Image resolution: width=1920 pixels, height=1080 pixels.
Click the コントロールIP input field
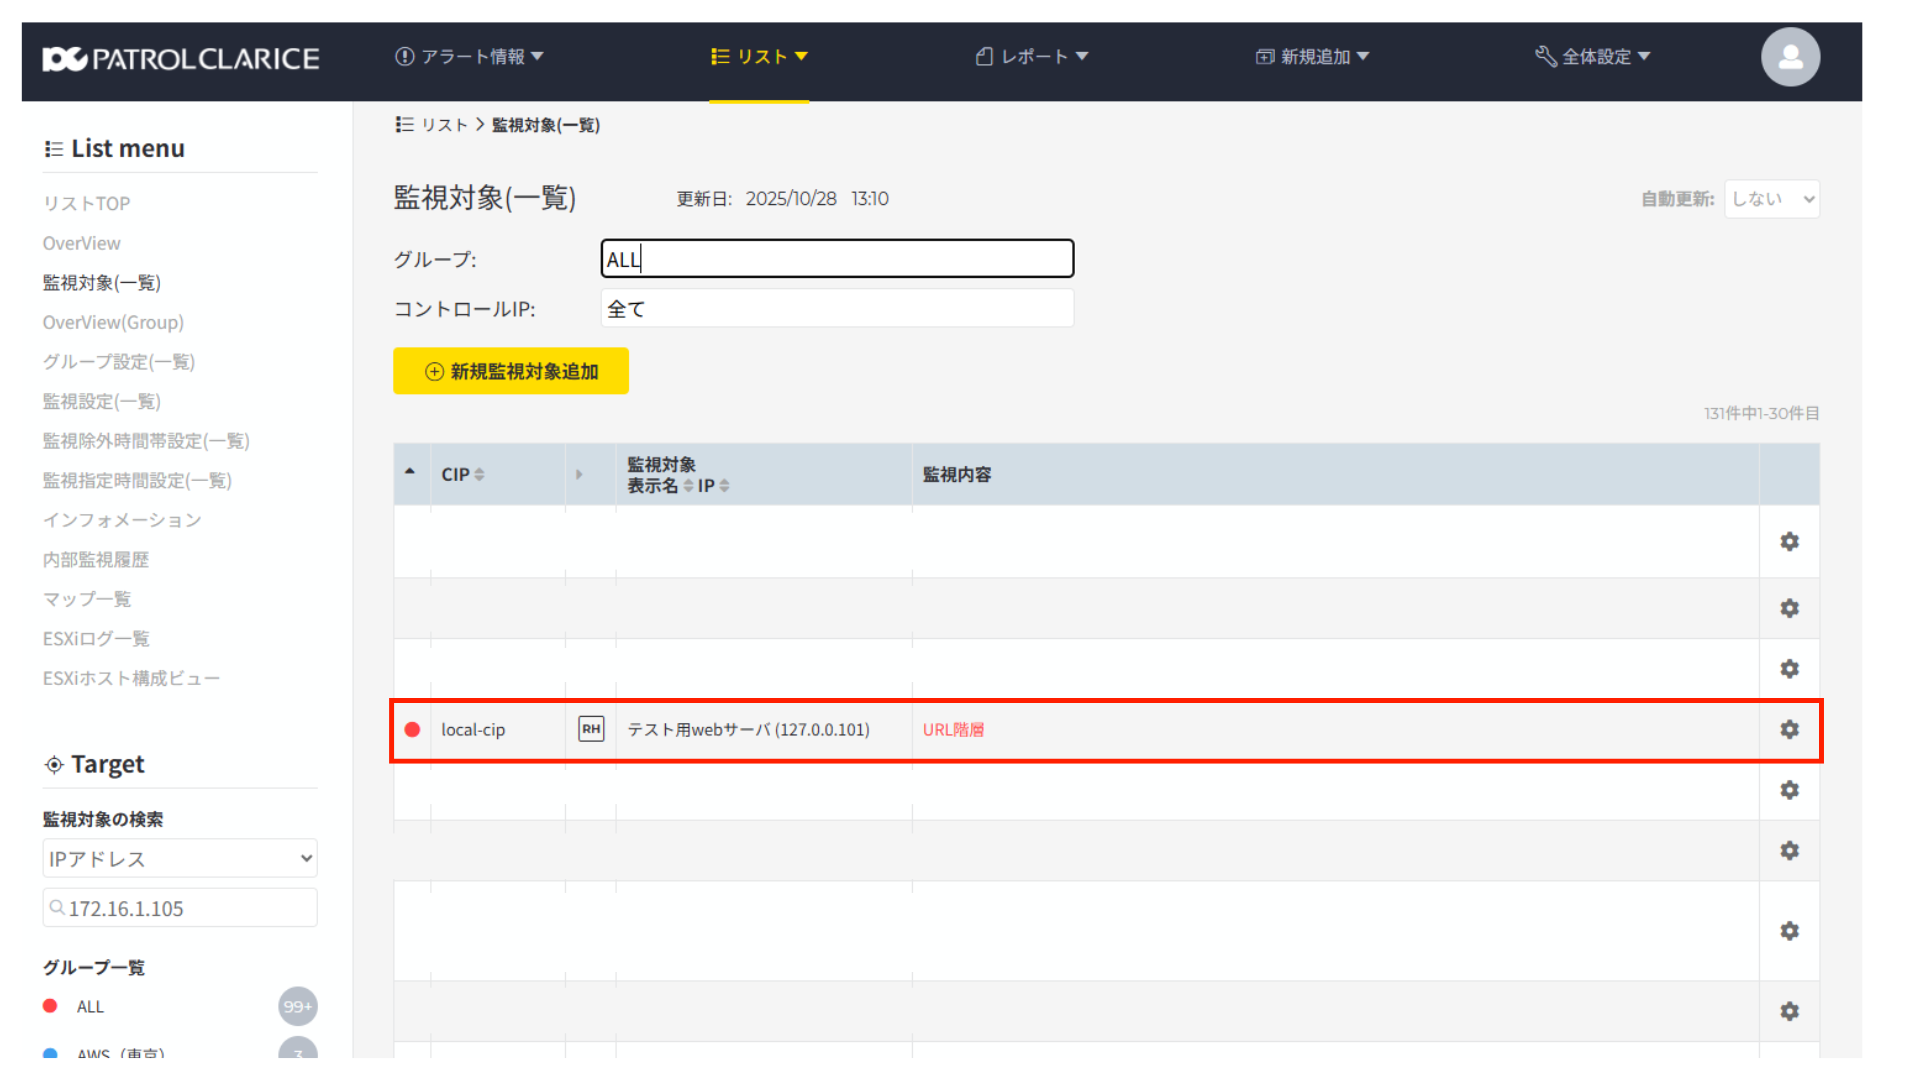837,309
